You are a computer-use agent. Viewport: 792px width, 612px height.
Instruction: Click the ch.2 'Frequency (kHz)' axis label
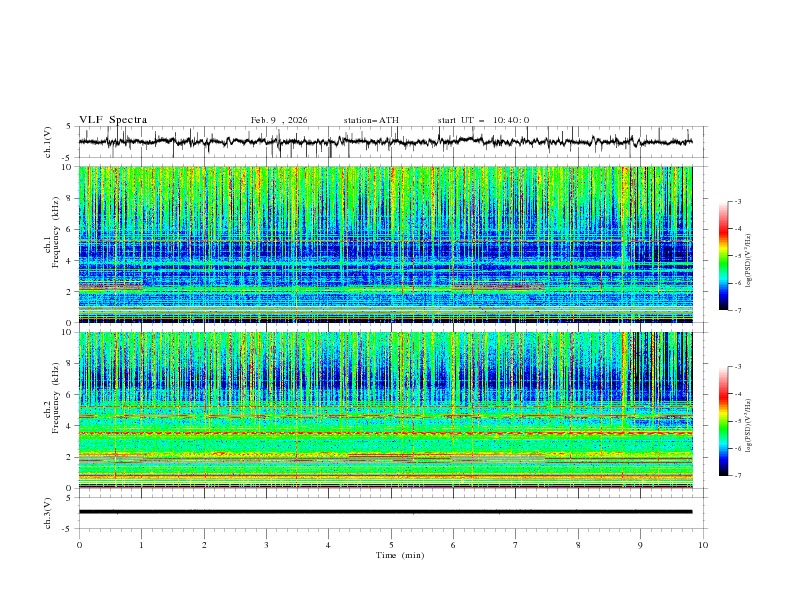click(56, 398)
